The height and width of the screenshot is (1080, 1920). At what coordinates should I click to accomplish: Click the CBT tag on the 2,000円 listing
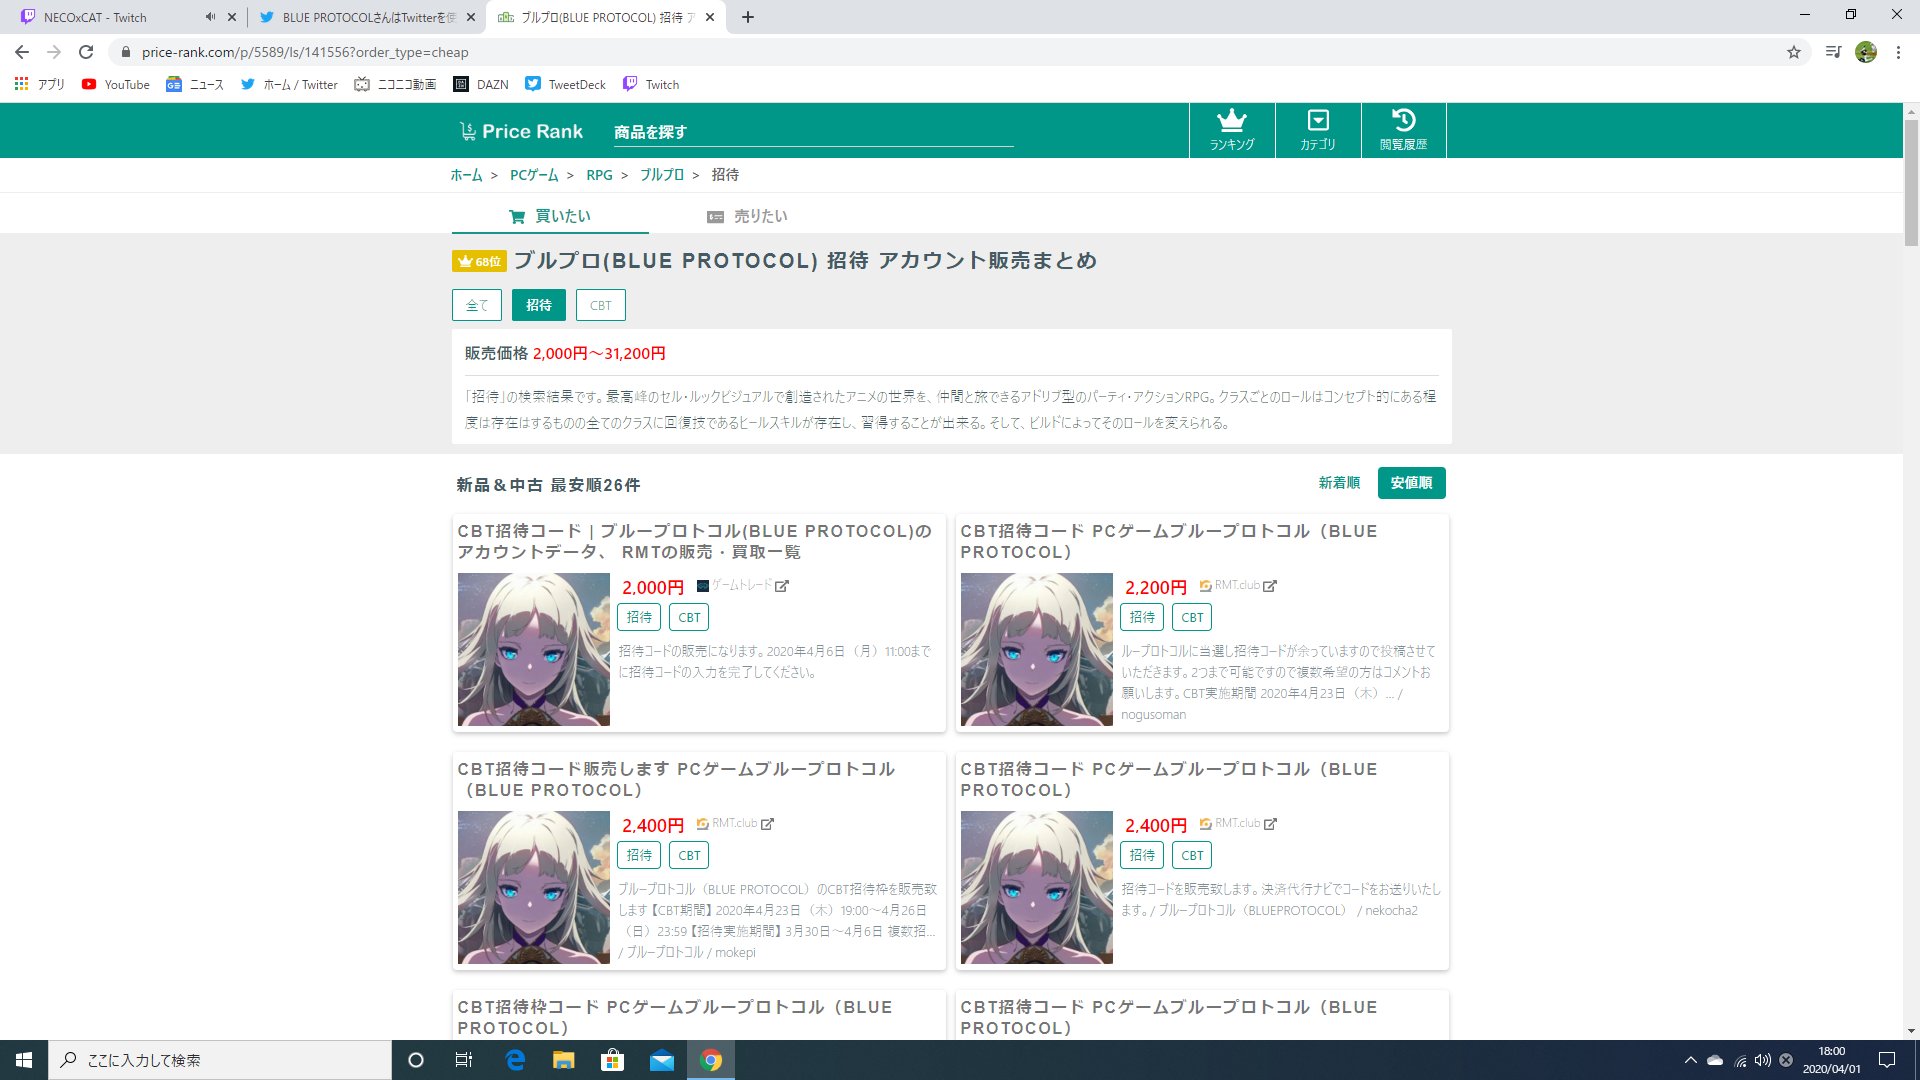[x=689, y=617]
